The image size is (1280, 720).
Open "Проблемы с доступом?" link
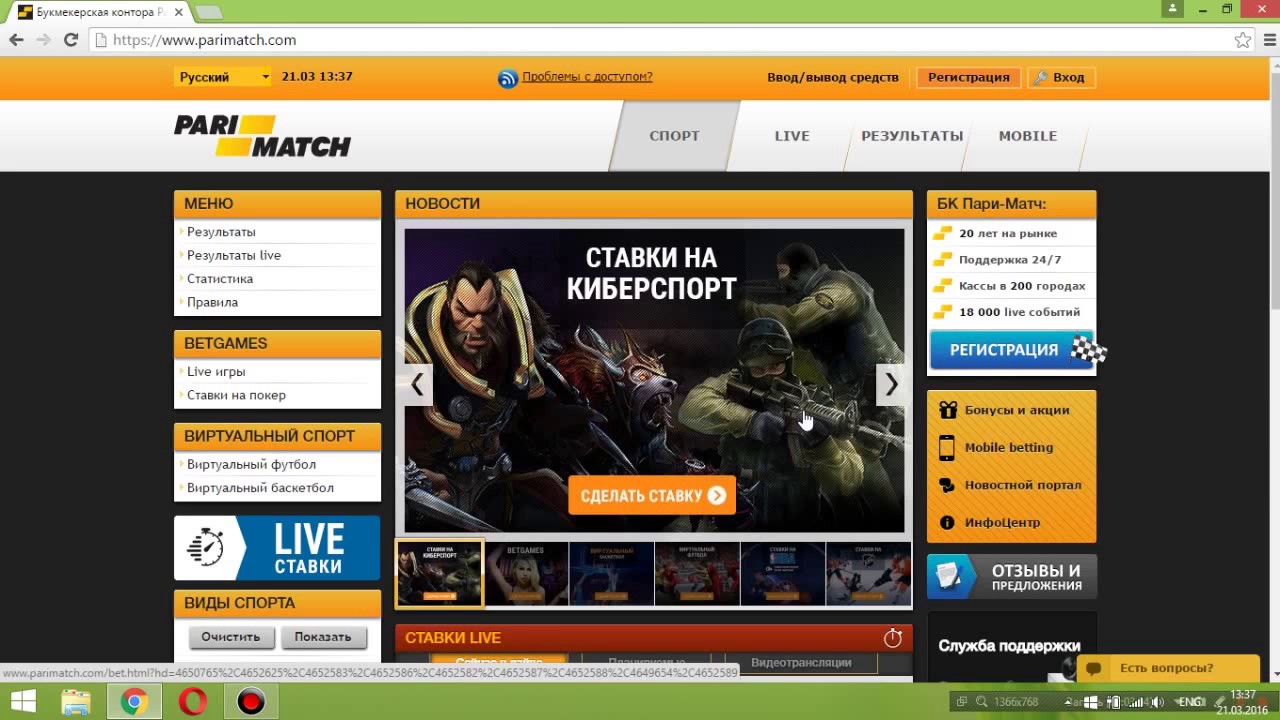tap(587, 76)
